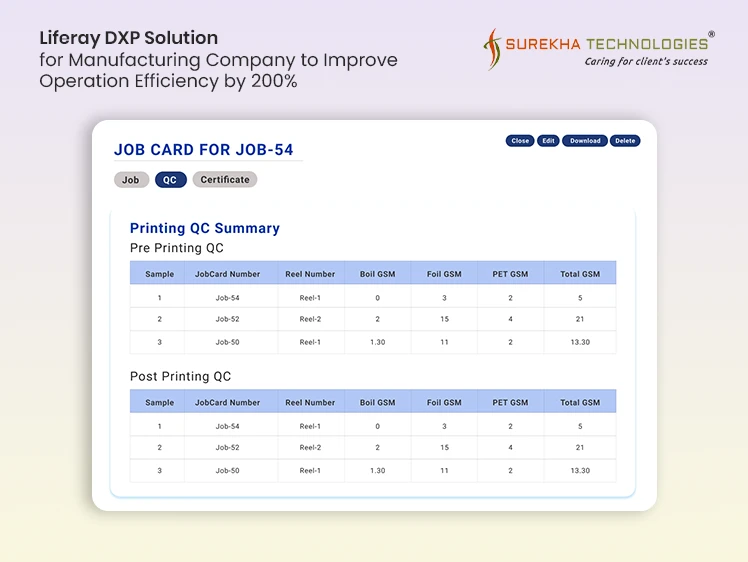Viewport: 748px width, 562px height.
Task: Click the Liferay DXP Solution title
Action: pyautogui.click(x=129, y=38)
